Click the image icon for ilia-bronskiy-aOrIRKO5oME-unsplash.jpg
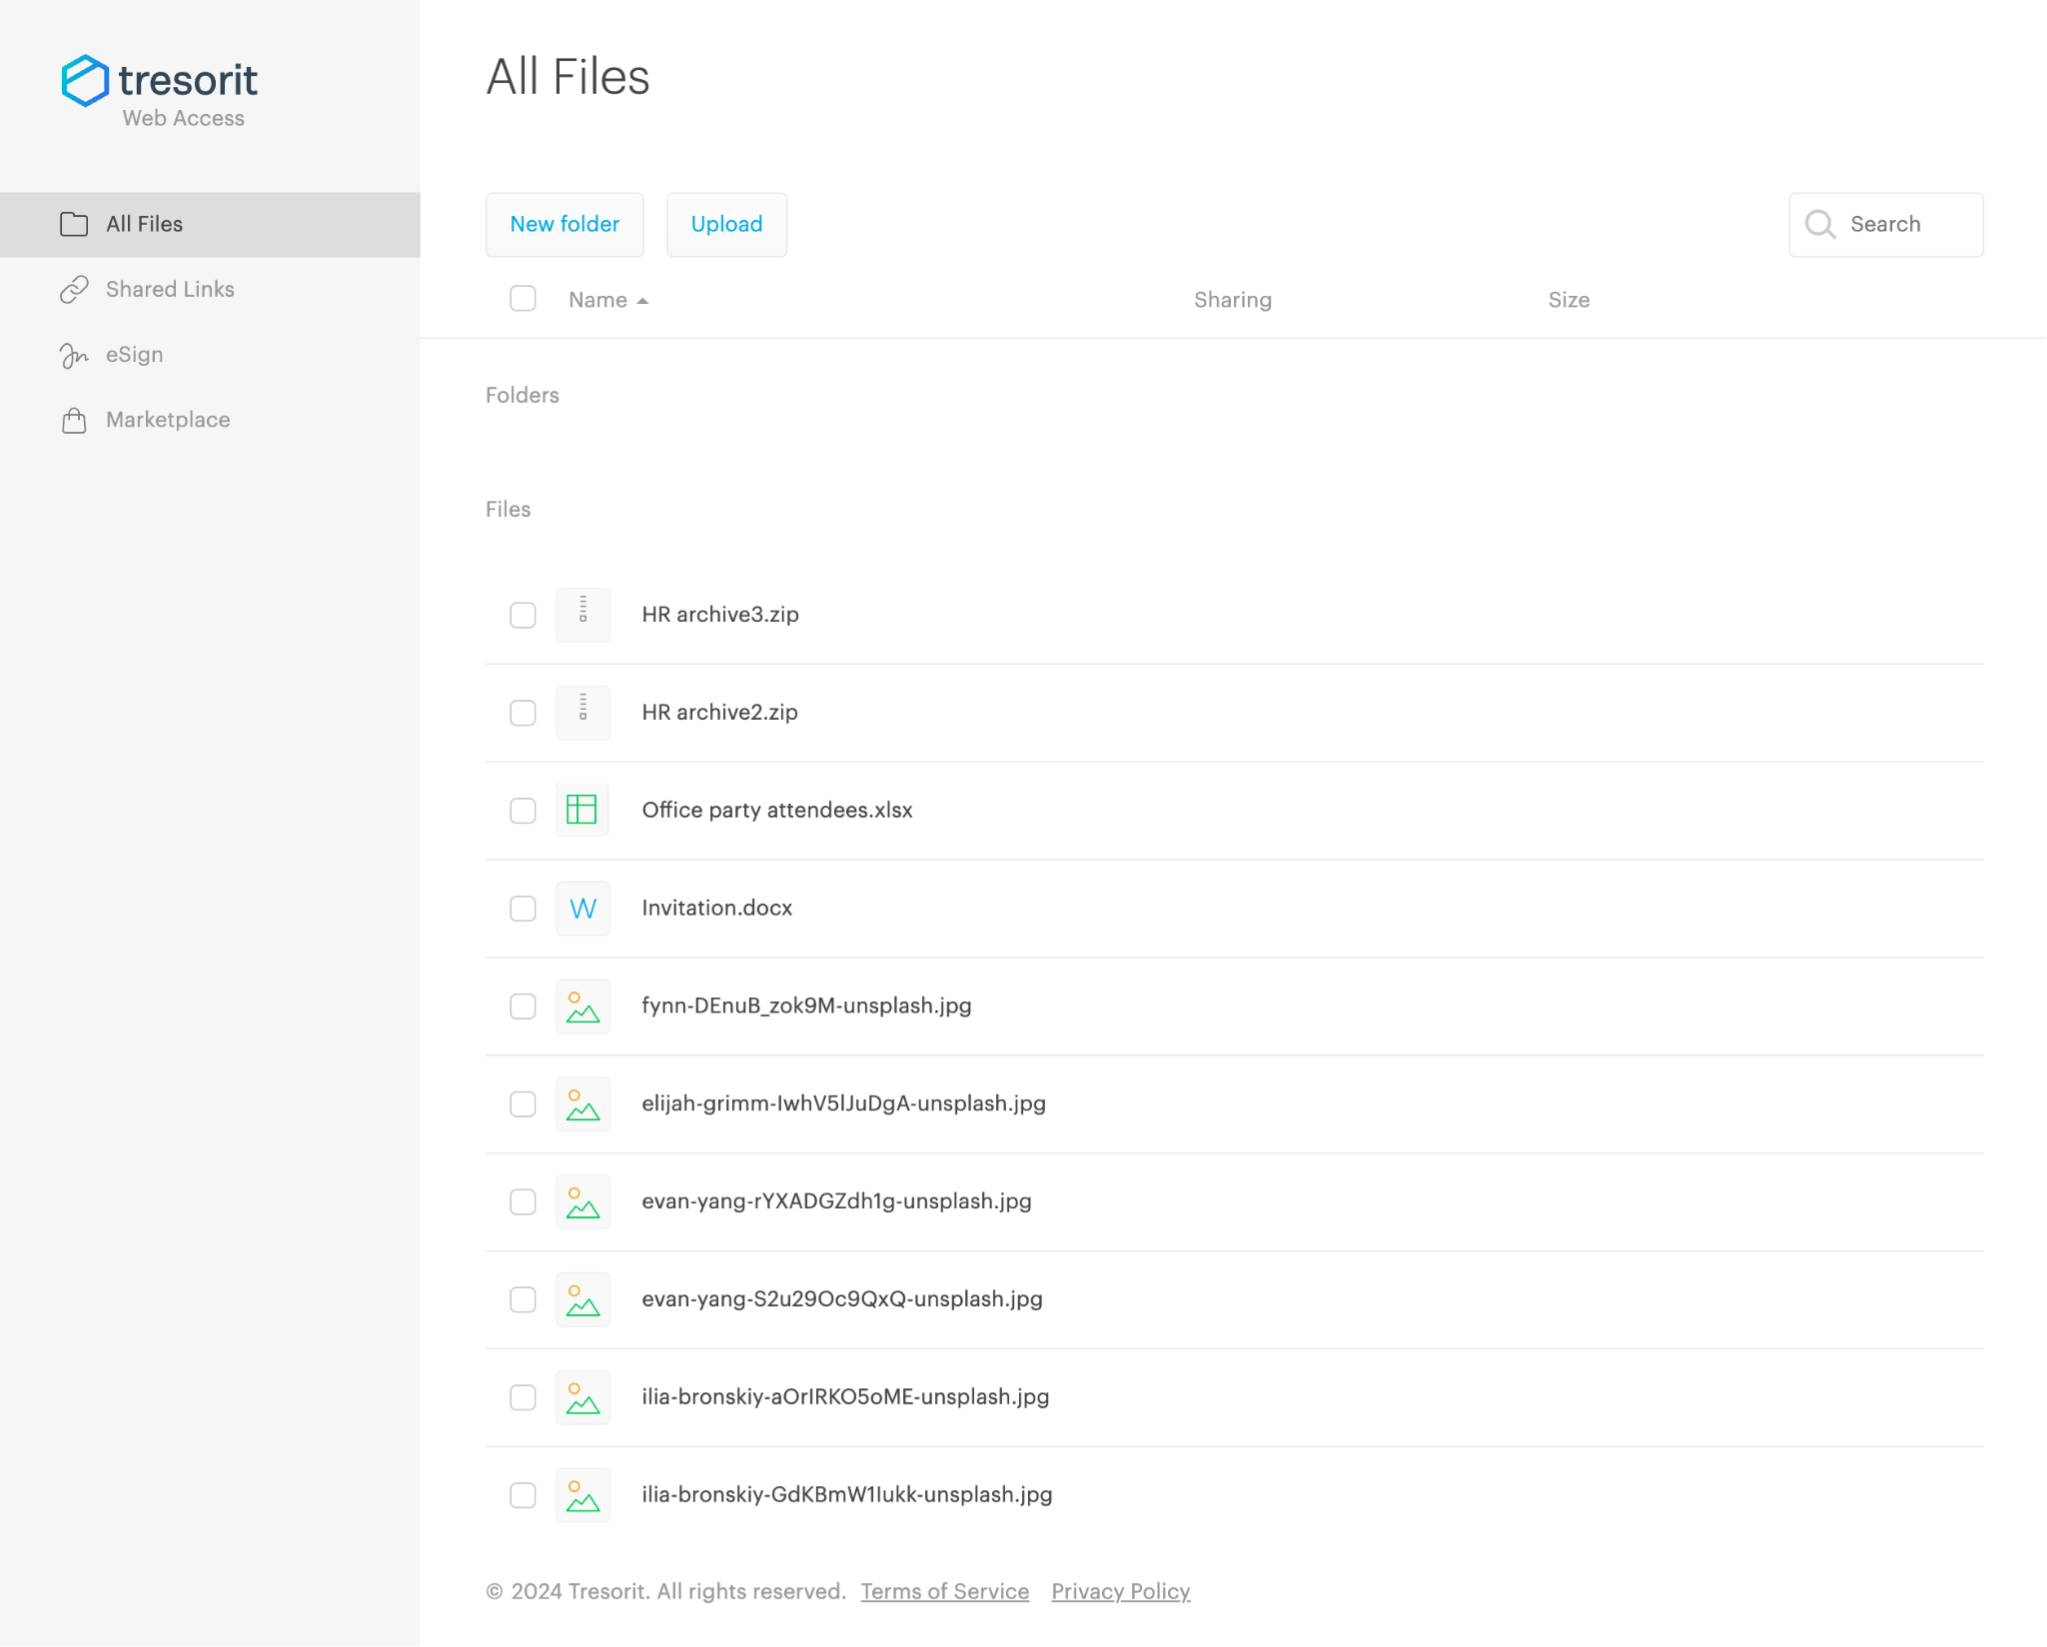Image resolution: width=2047 pixels, height=1647 pixels. [583, 1398]
